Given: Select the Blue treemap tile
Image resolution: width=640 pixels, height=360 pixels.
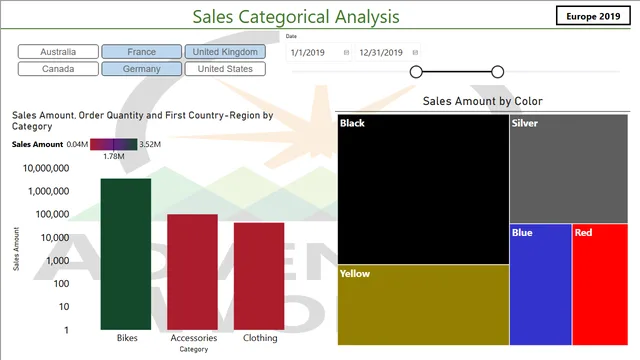Looking at the screenshot, I should point(540,284).
